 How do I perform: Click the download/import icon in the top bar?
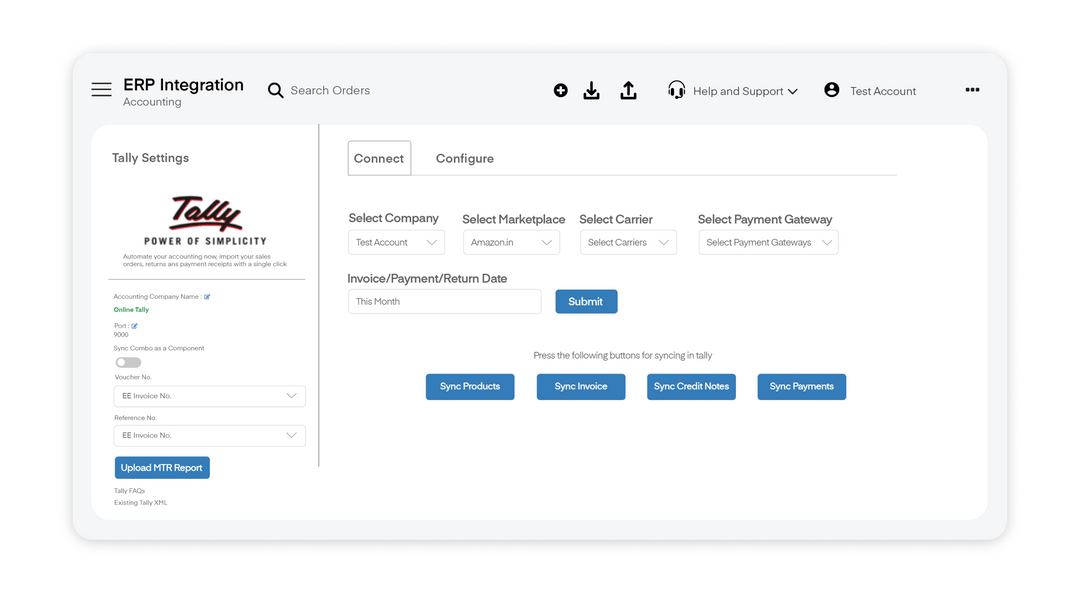[x=591, y=90]
